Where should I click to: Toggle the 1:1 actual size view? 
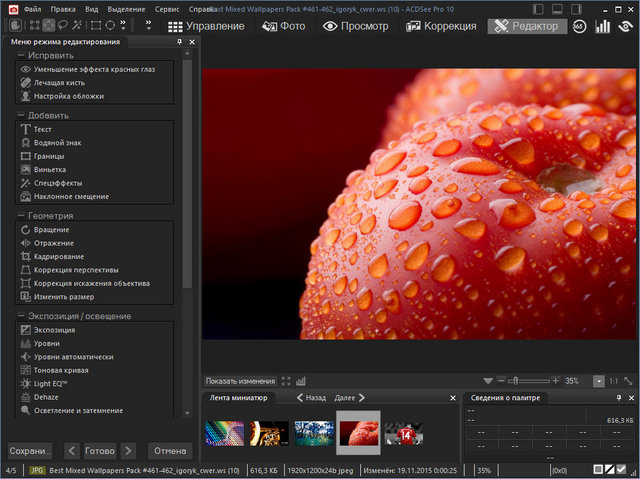(x=614, y=381)
